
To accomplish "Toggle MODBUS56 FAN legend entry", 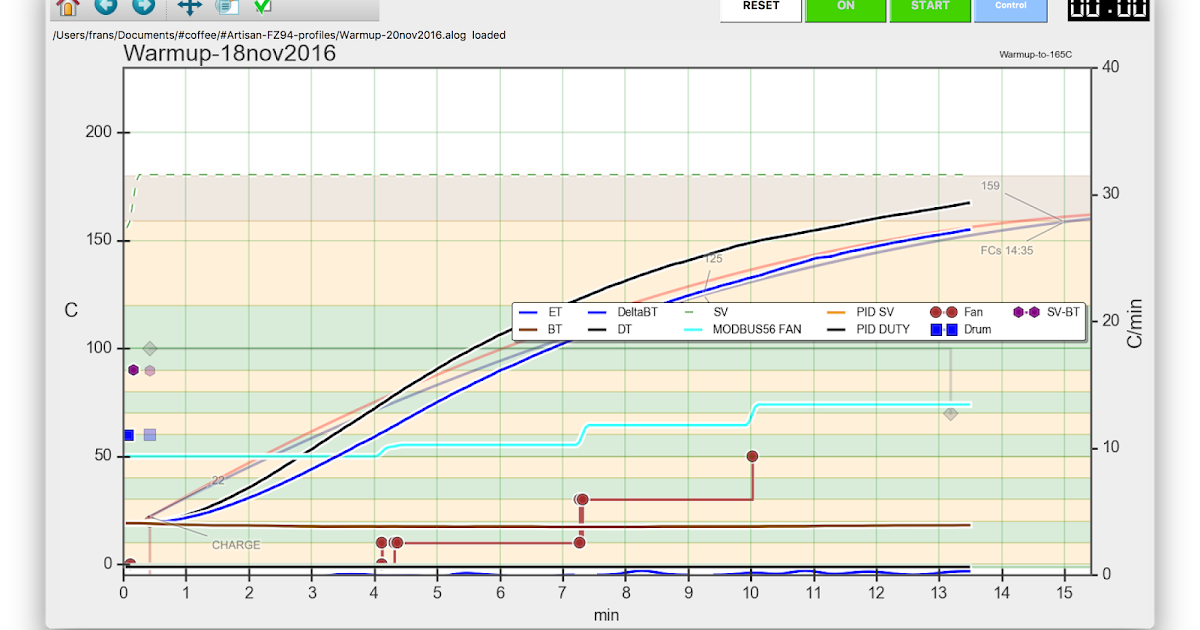I will coord(742,329).
